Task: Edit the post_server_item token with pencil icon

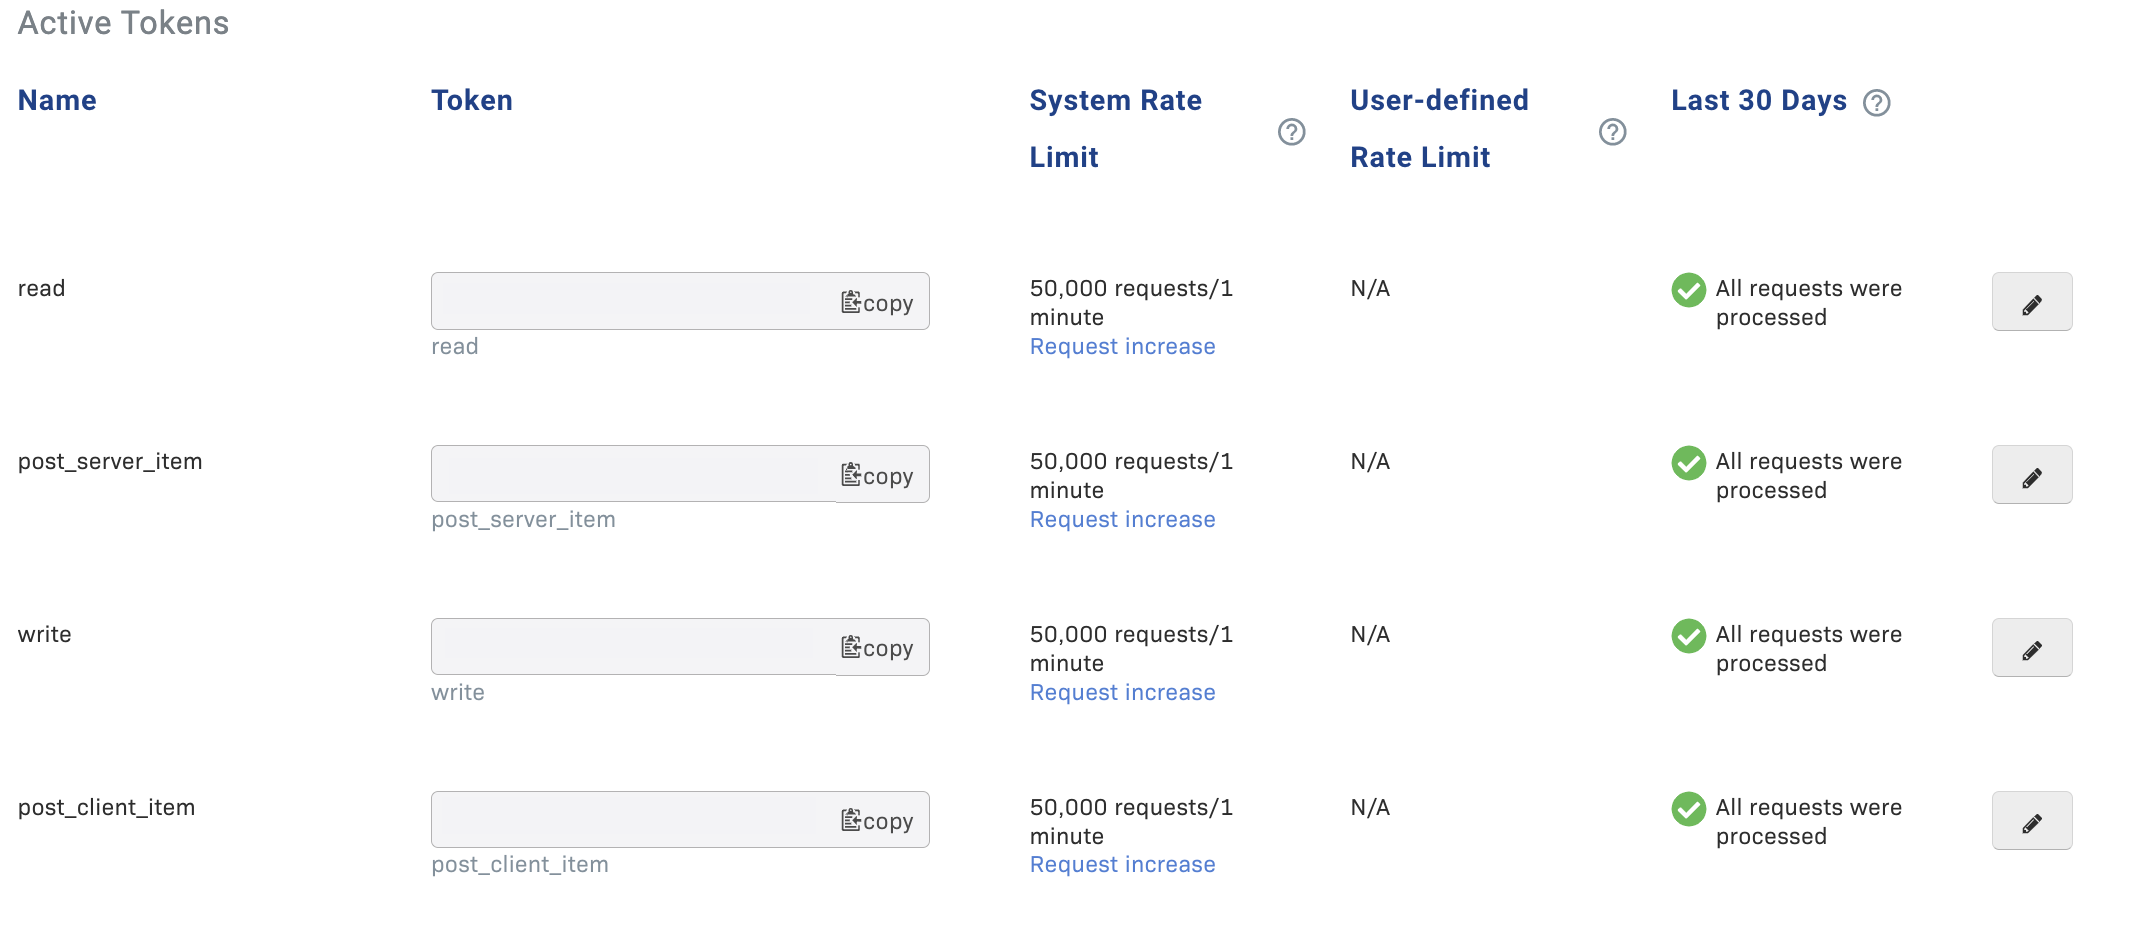Action: tap(2031, 475)
